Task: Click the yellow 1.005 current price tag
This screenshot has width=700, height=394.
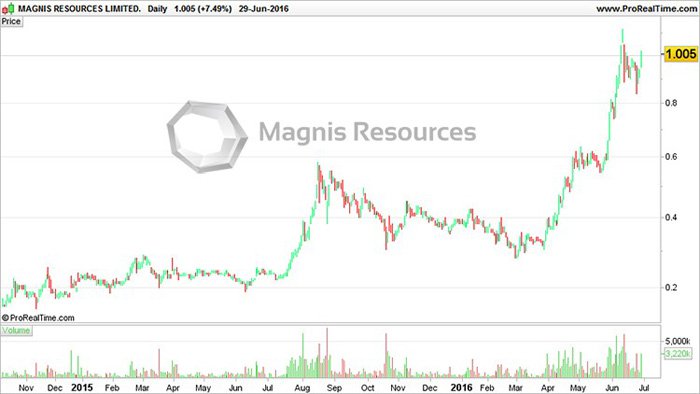Action: pos(681,54)
